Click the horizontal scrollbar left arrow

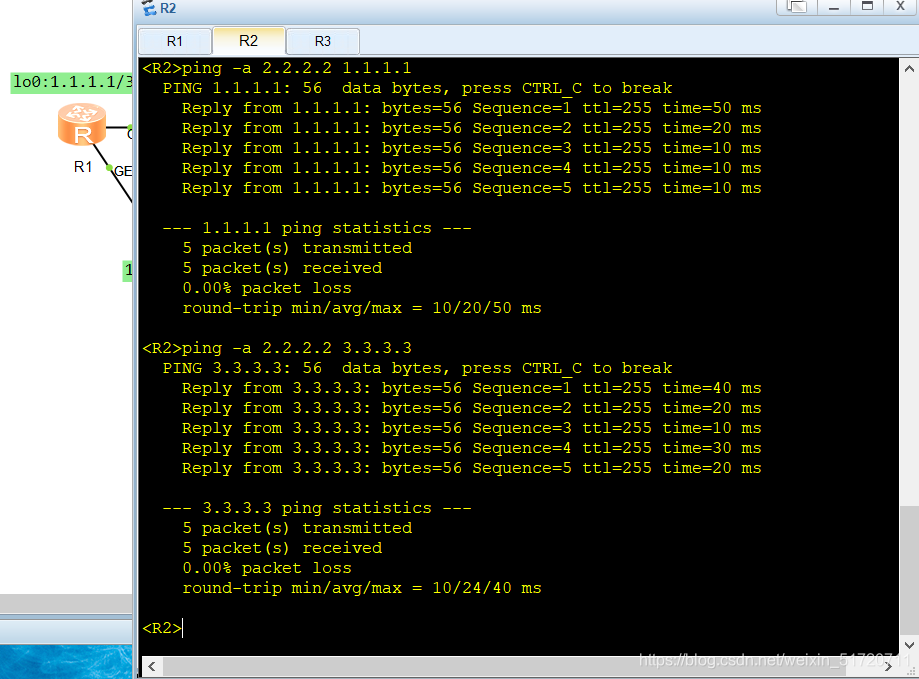tap(152, 666)
